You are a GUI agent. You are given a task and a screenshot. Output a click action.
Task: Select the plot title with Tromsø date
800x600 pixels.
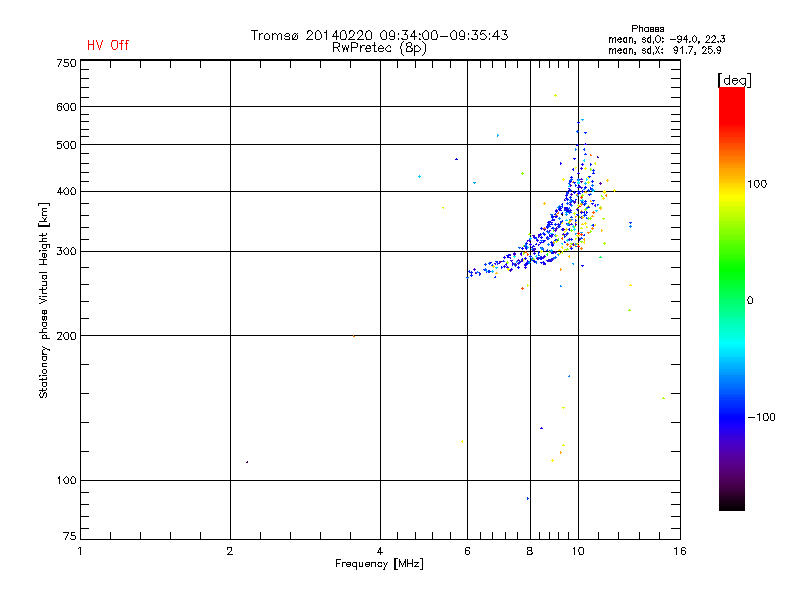(379, 35)
